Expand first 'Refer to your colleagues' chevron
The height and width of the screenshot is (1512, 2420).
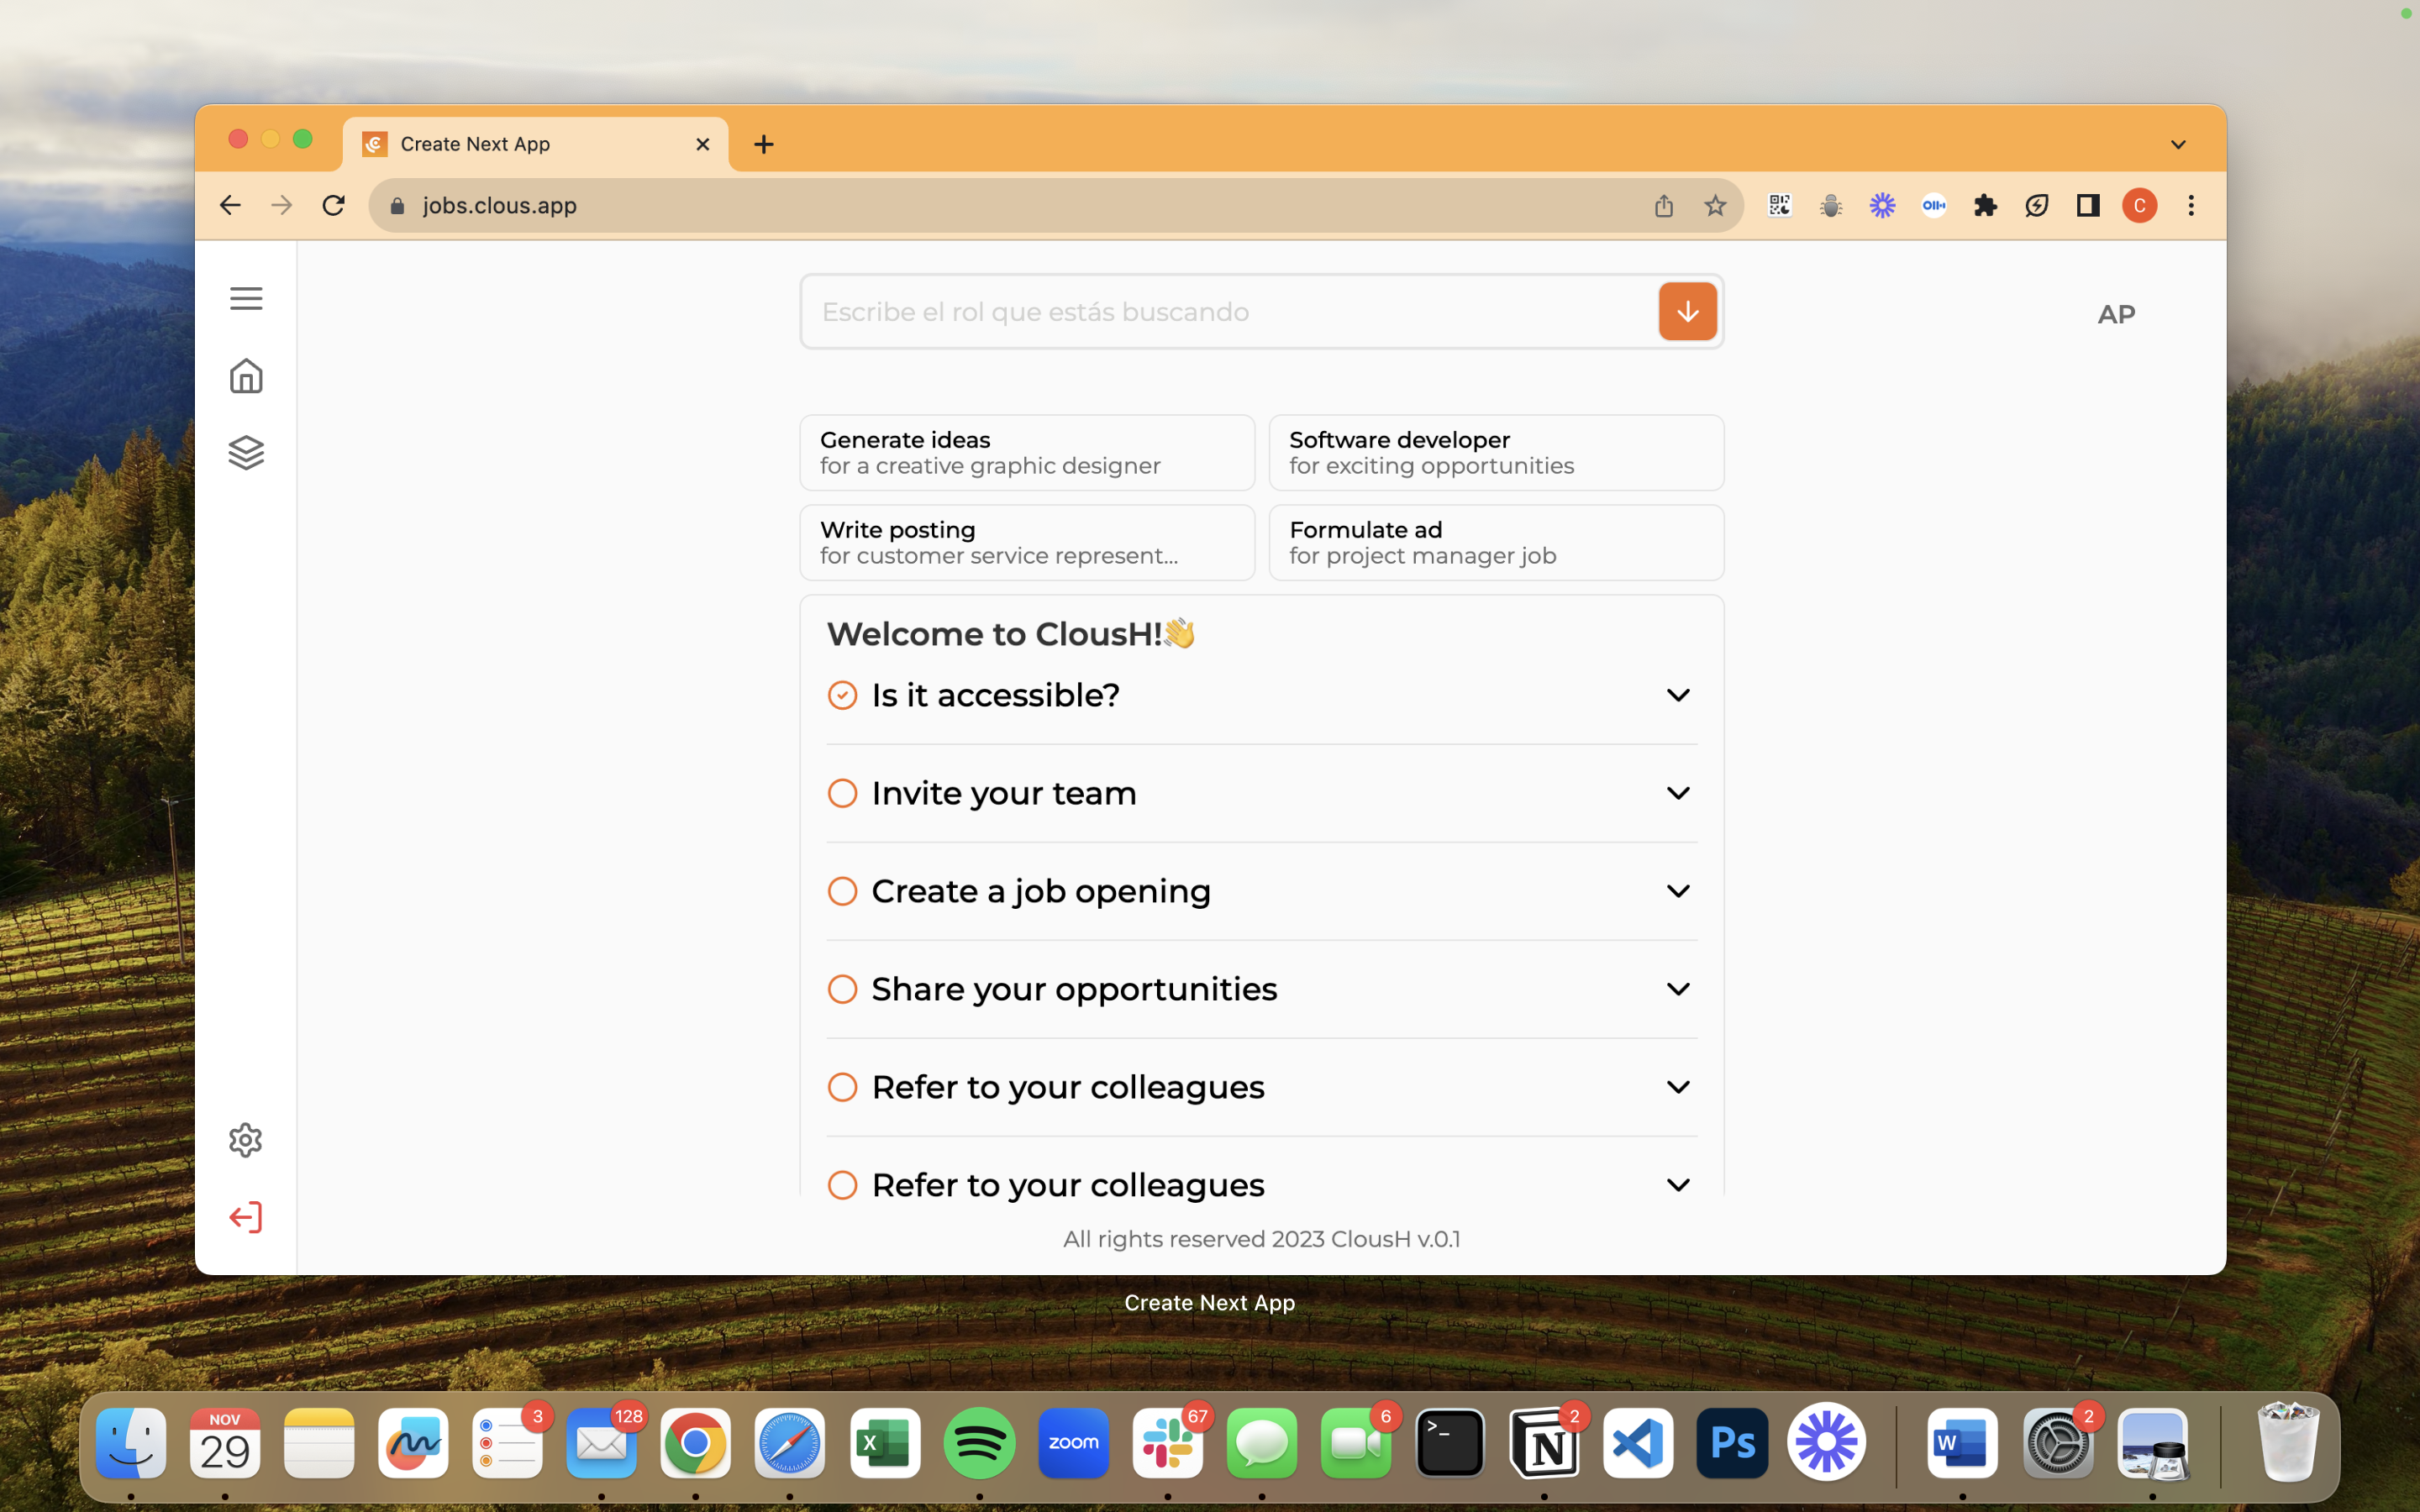pos(1677,1087)
